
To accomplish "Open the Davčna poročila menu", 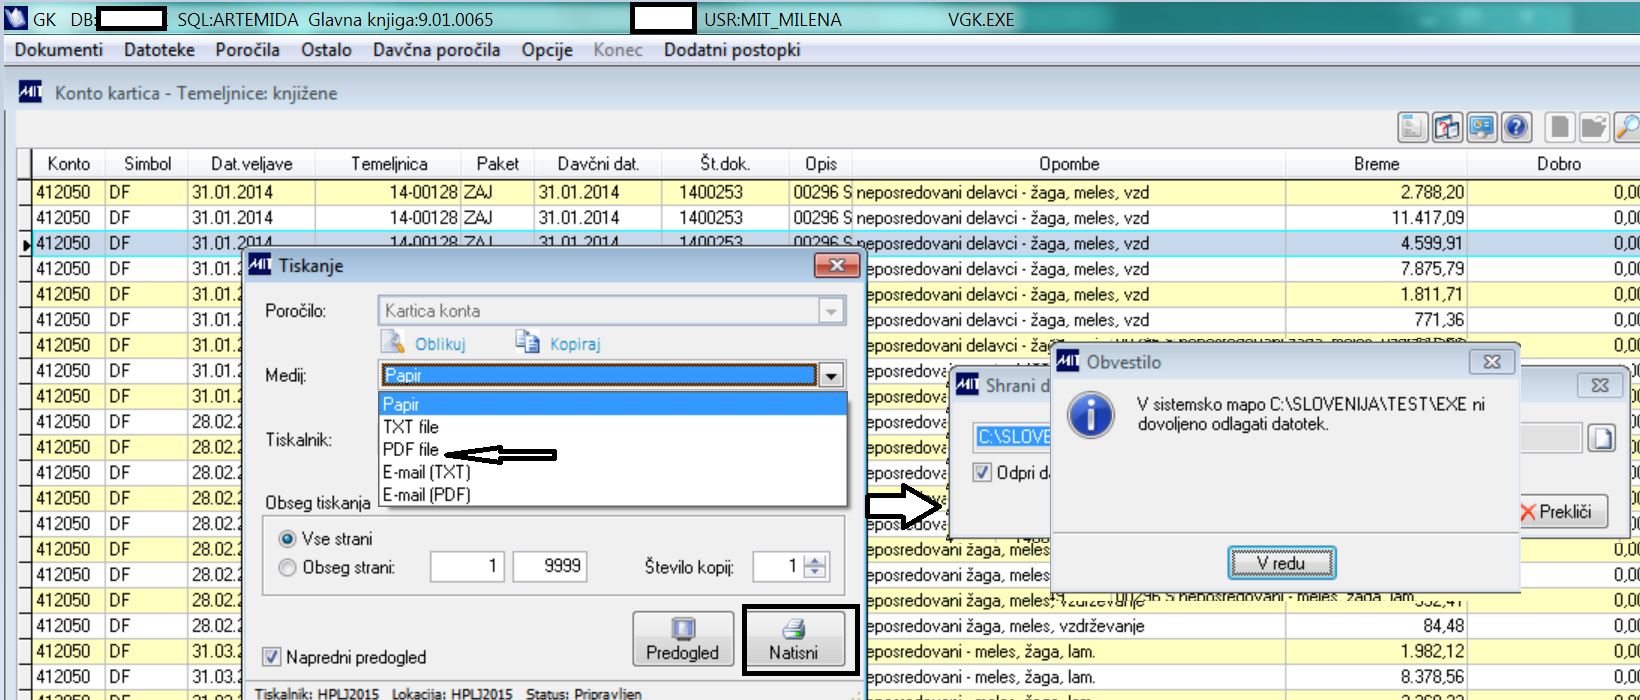I will (436, 50).
